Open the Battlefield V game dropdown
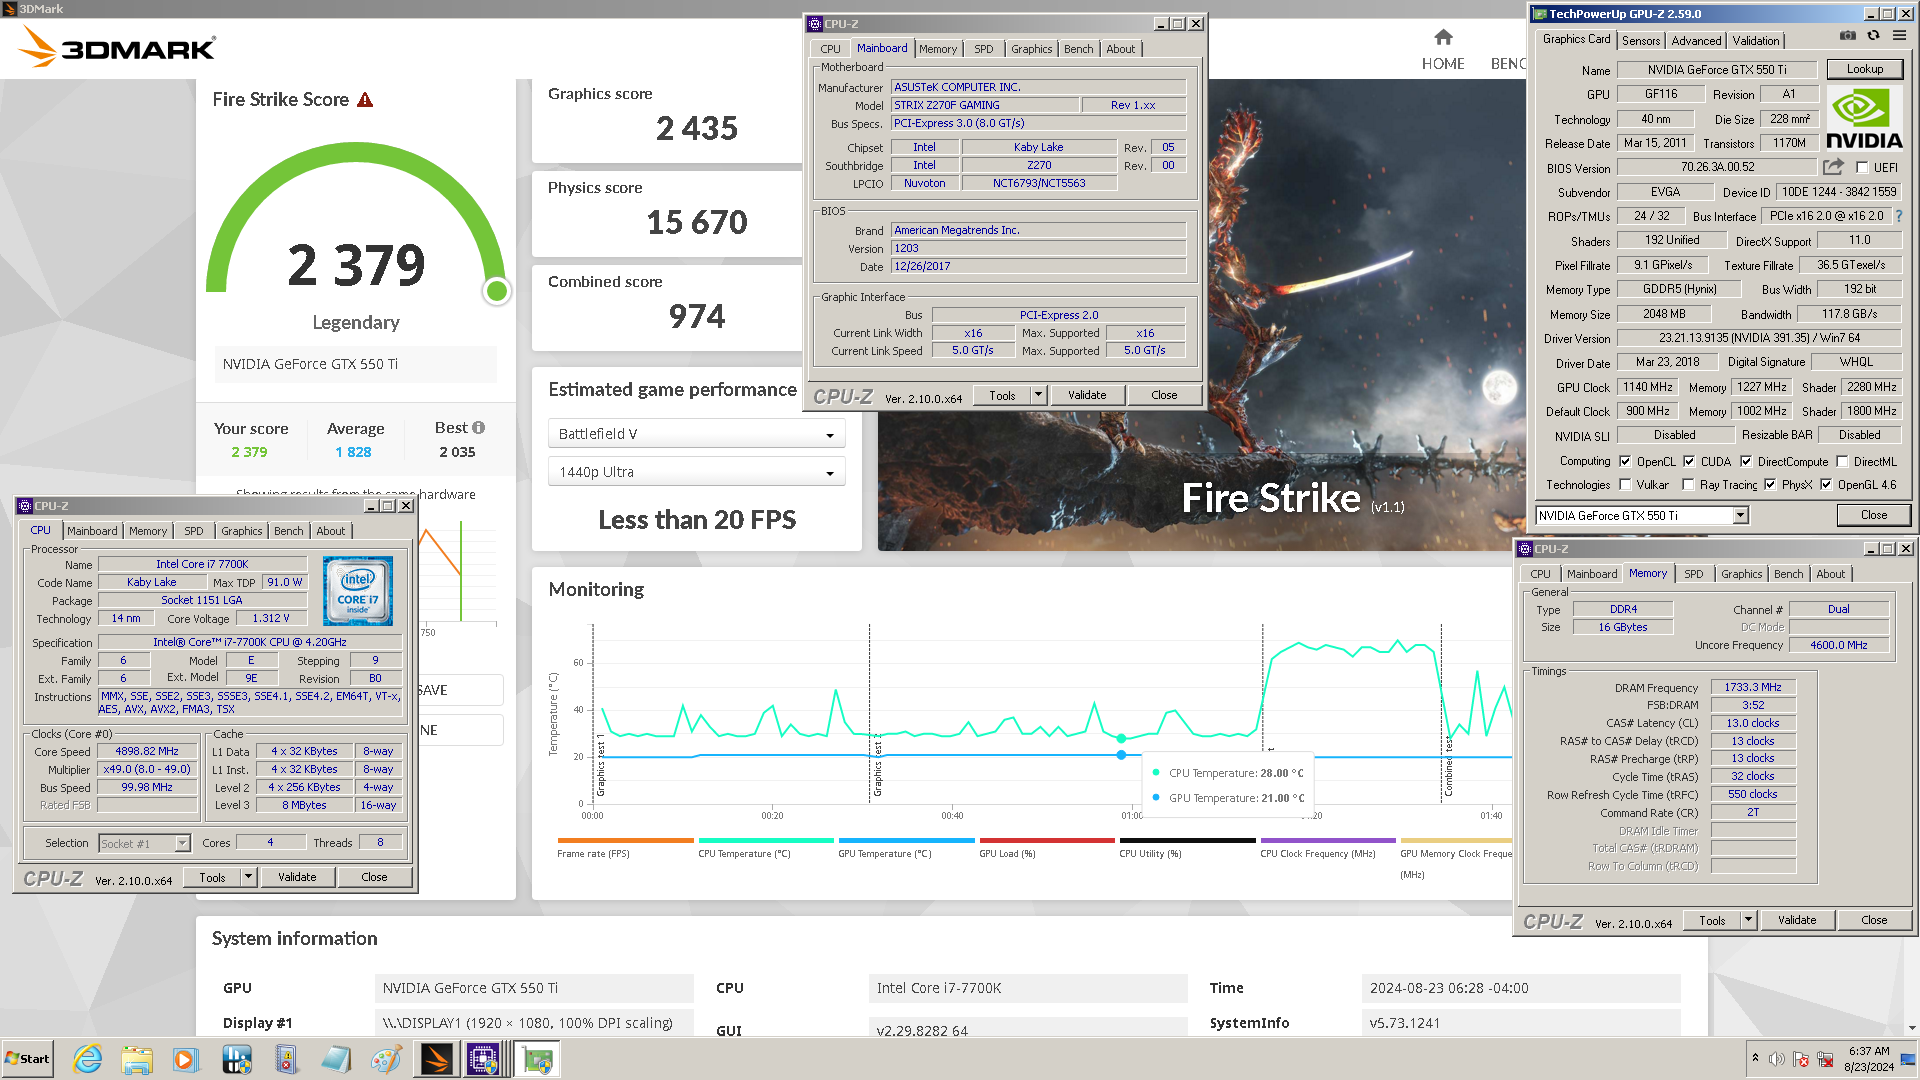Screen dimensions: 1920x1080 pos(697,434)
